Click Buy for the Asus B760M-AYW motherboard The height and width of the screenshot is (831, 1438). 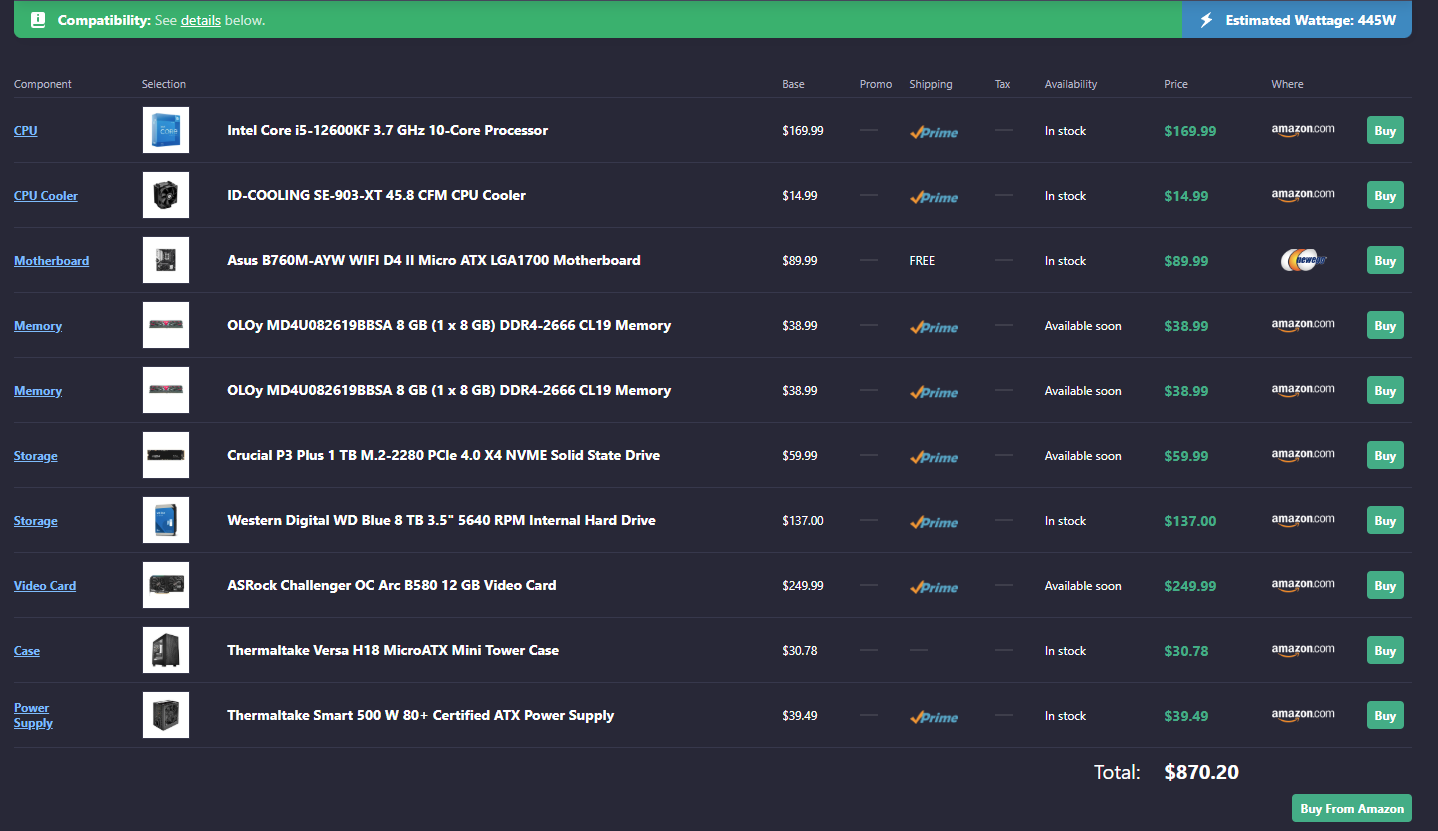pos(1385,260)
